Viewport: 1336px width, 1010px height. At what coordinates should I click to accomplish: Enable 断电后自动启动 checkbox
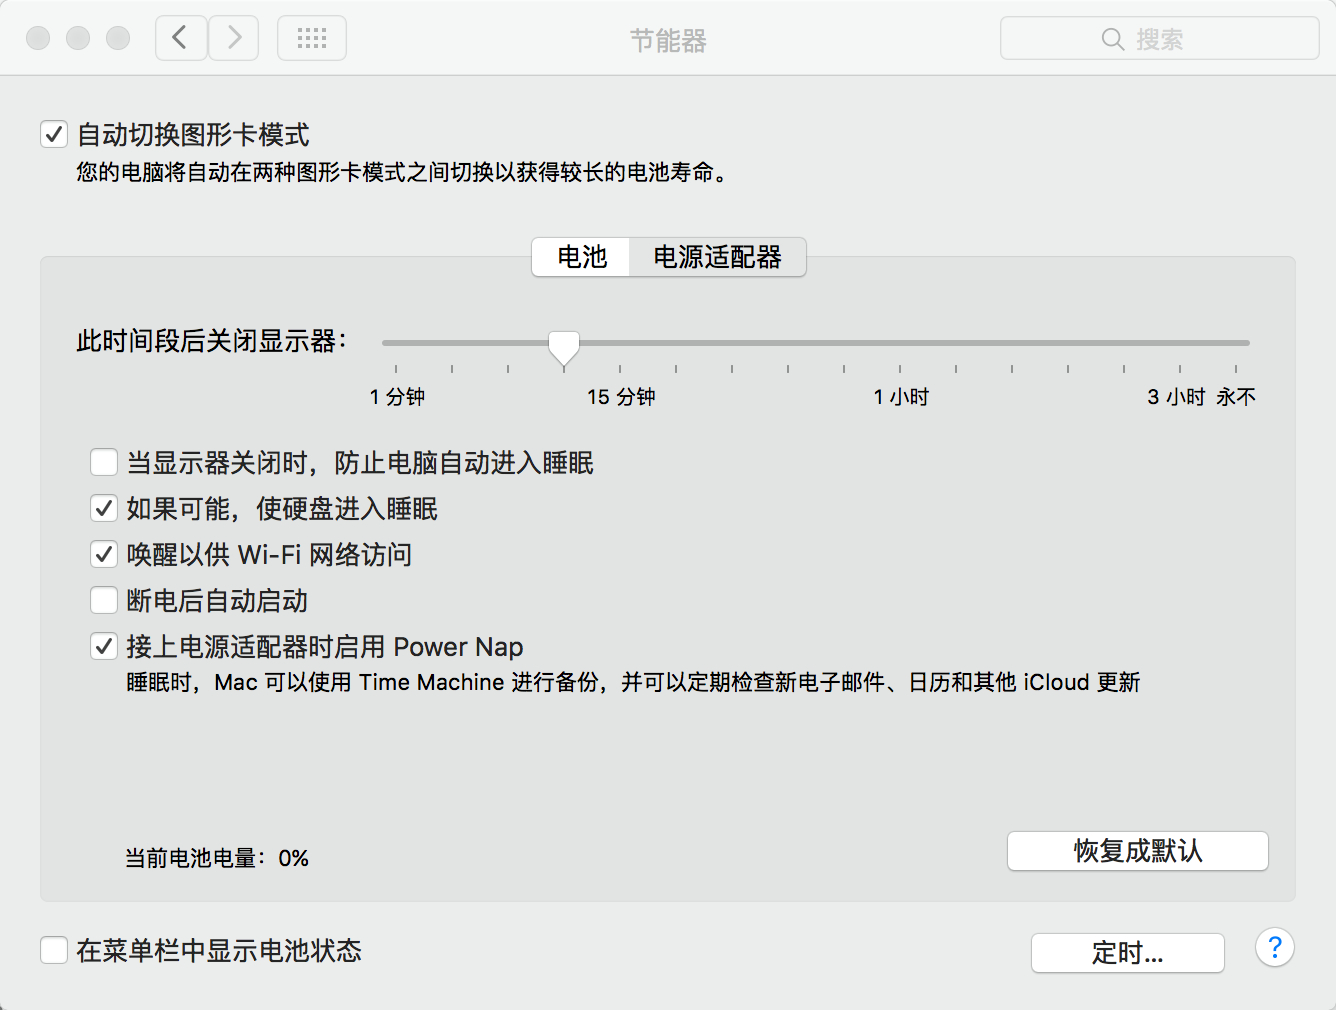point(104,600)
